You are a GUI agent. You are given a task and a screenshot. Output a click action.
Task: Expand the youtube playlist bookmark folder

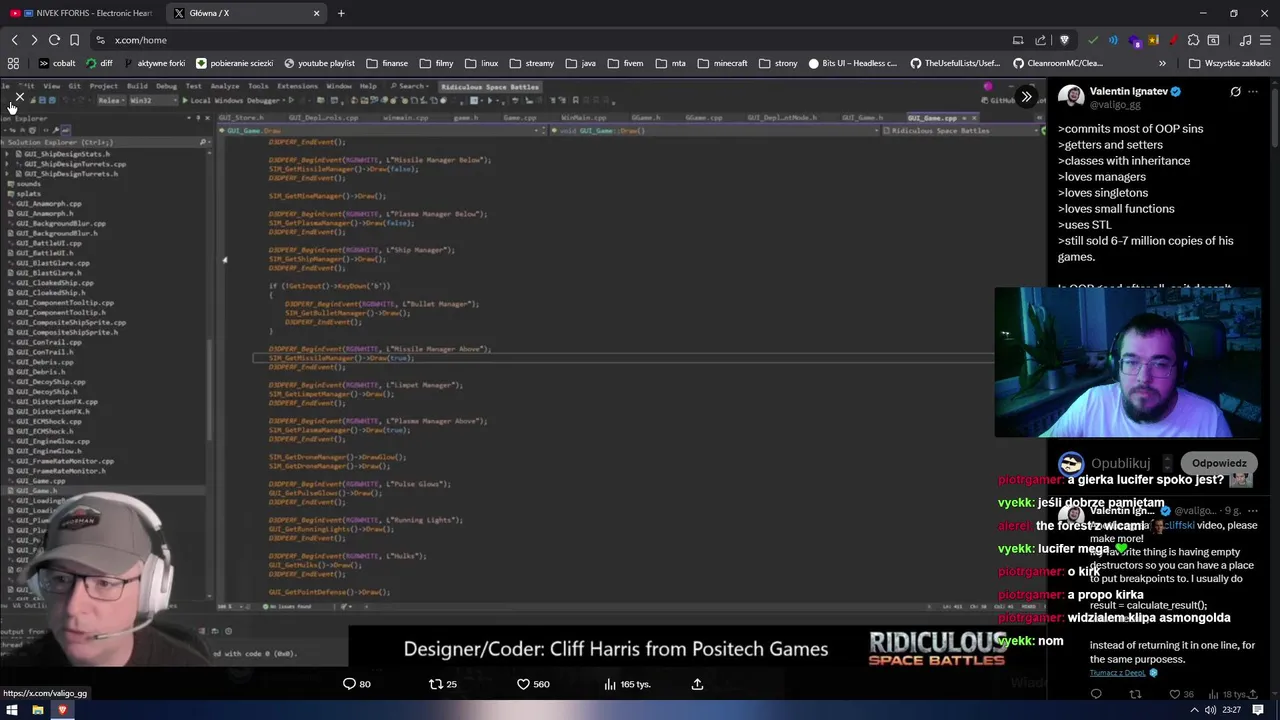click(x=319, y=63)
